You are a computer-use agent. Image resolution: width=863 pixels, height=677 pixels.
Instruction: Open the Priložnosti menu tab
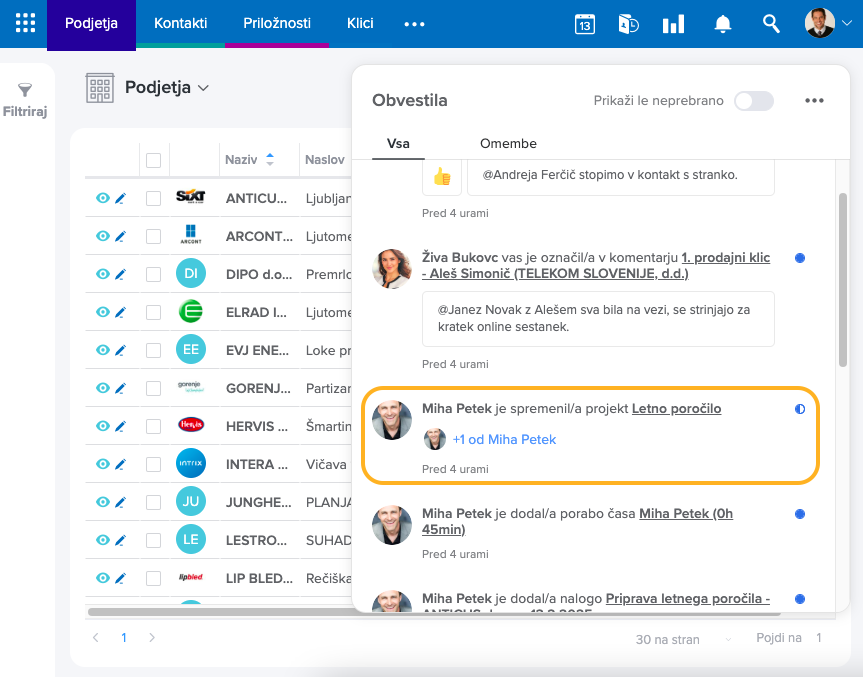point(277,23)
